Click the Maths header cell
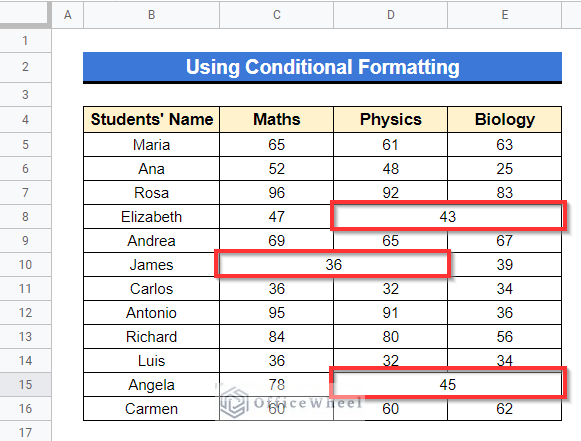The height and width of the screenshot is (441, 581). click(276, 119)
